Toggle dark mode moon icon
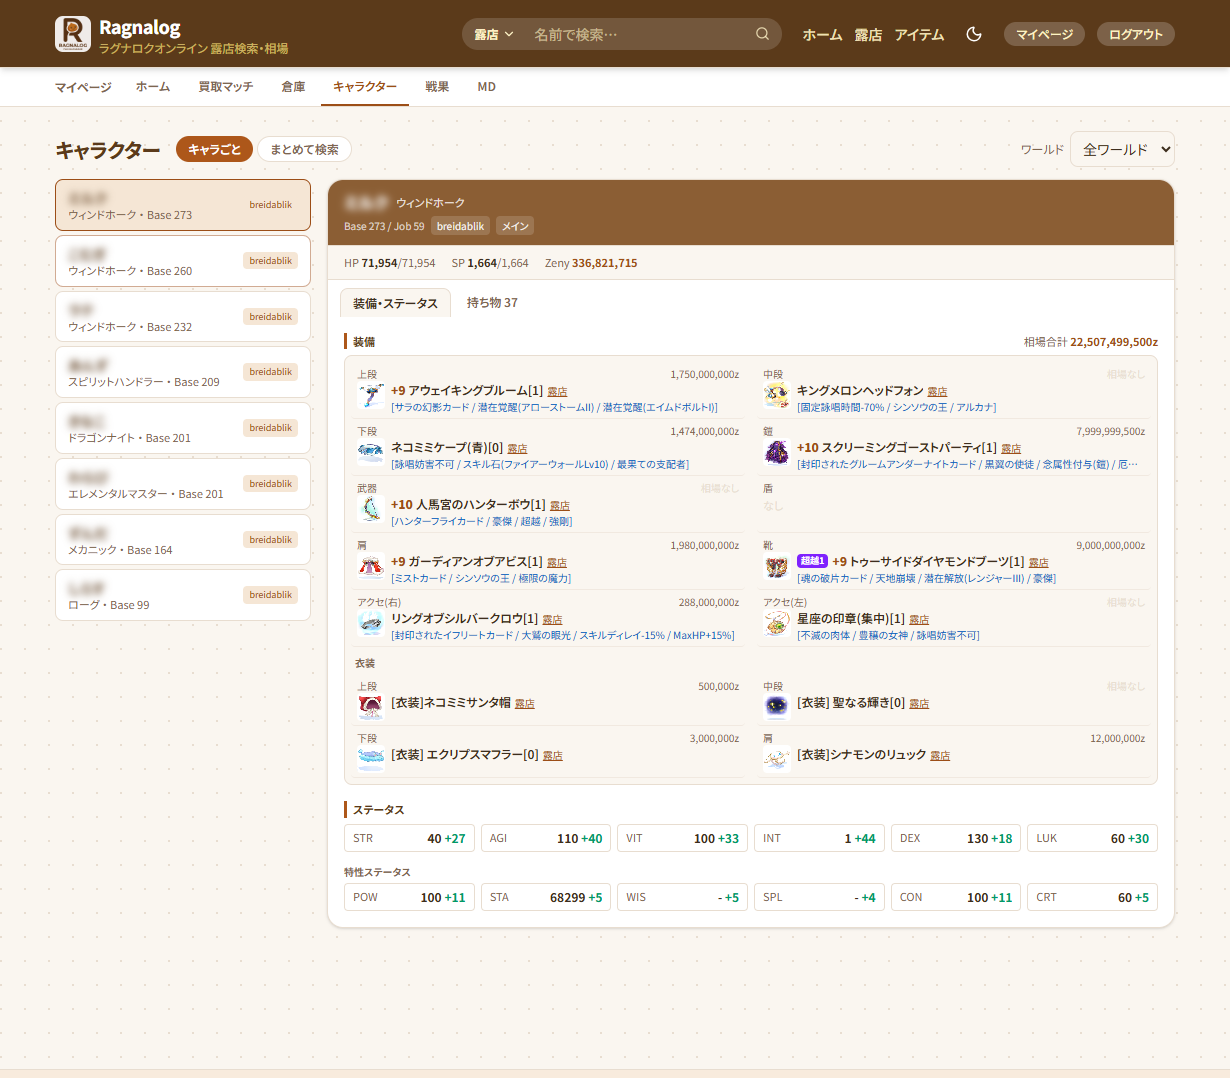 coord(974,34)
